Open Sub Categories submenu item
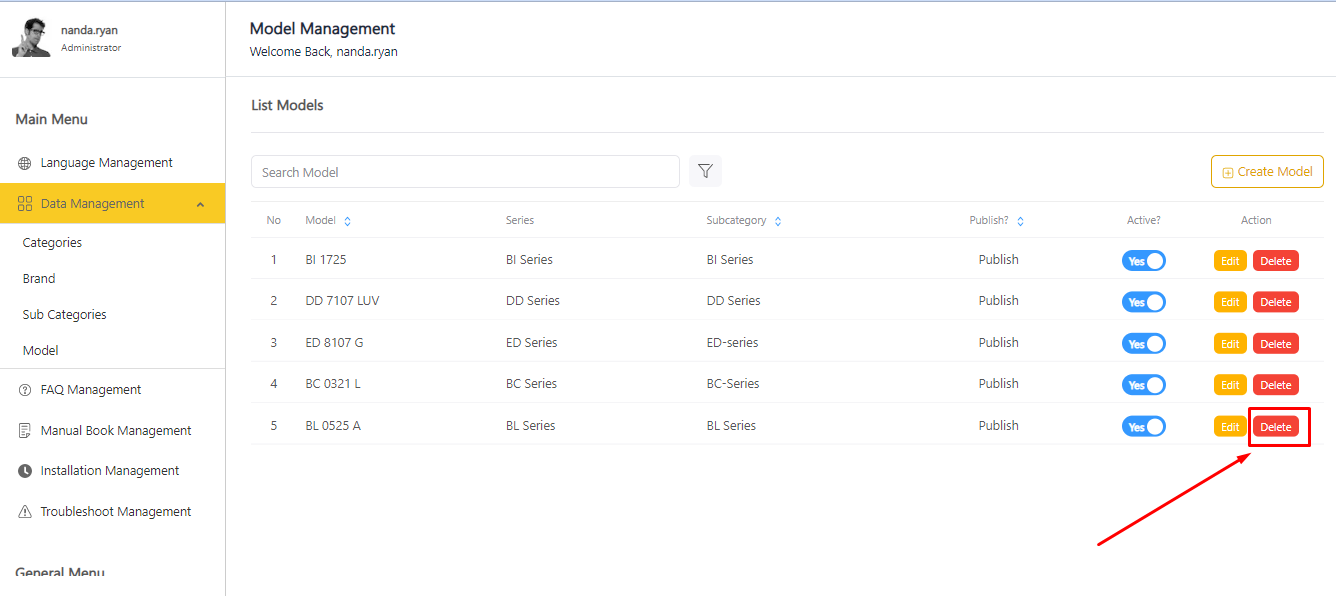Image resolution: width=1336 pixels, height=596 pixels. 64,315
